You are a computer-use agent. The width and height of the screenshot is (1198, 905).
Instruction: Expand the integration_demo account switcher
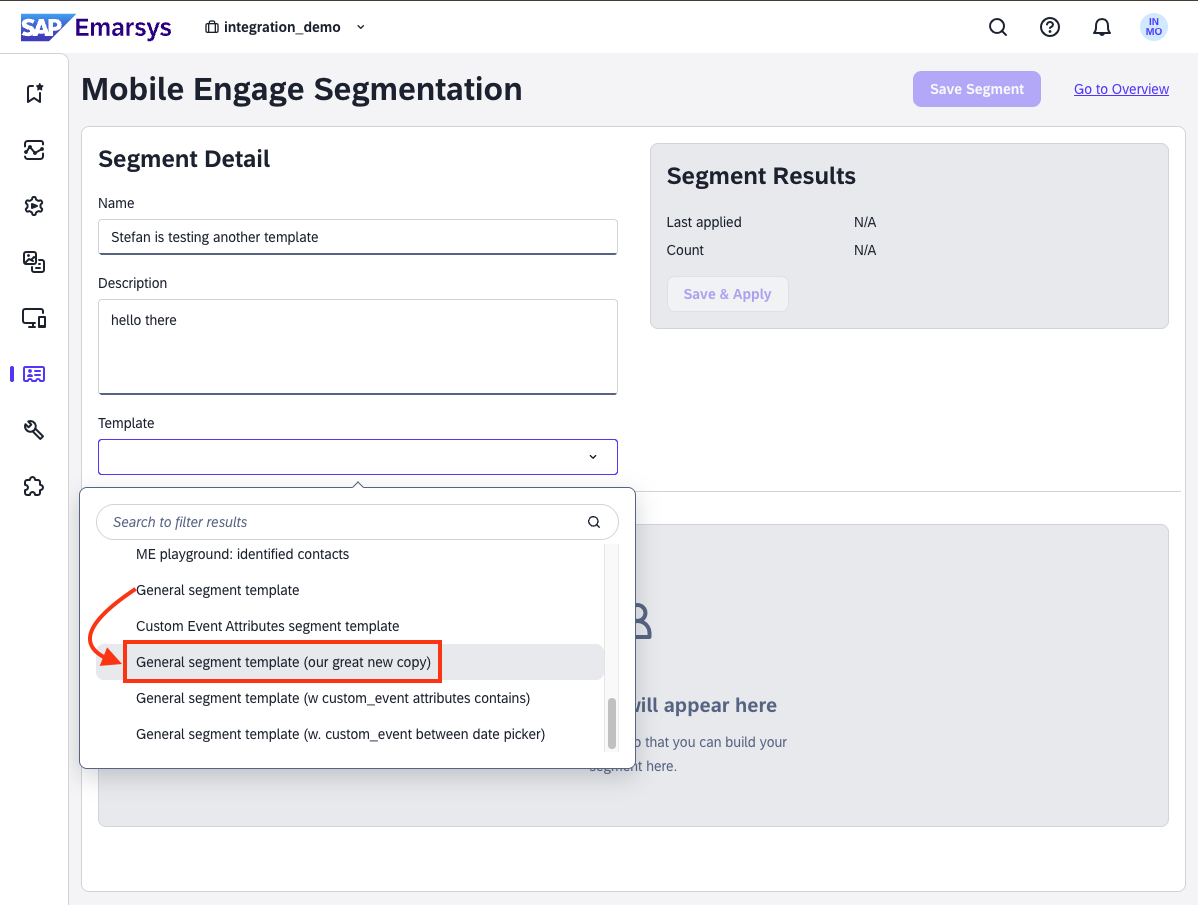(x=285, y=27)
